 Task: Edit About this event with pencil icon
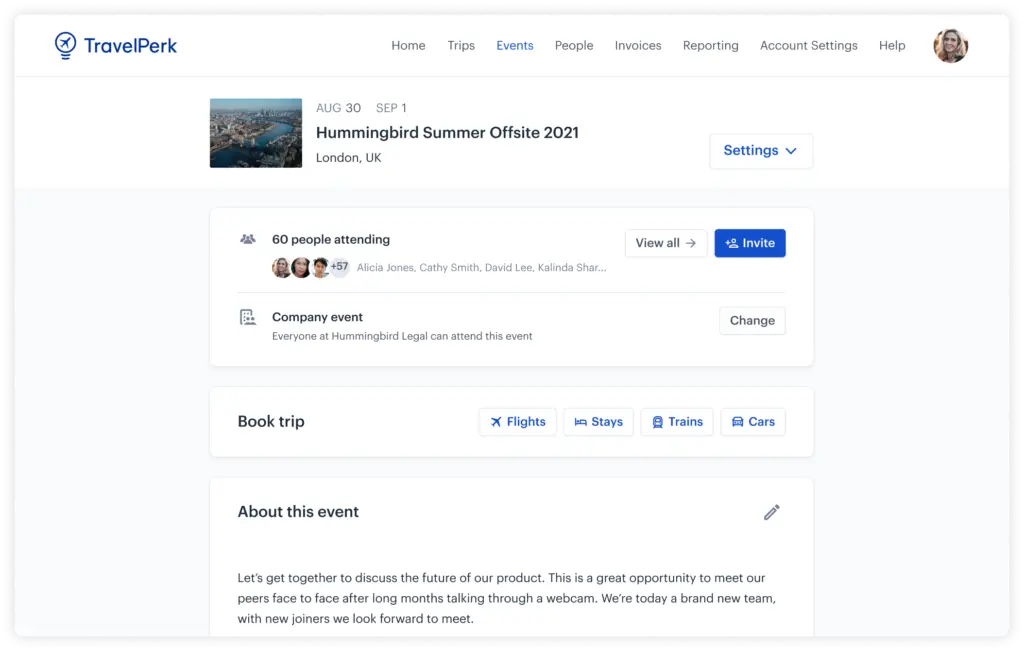771,512
